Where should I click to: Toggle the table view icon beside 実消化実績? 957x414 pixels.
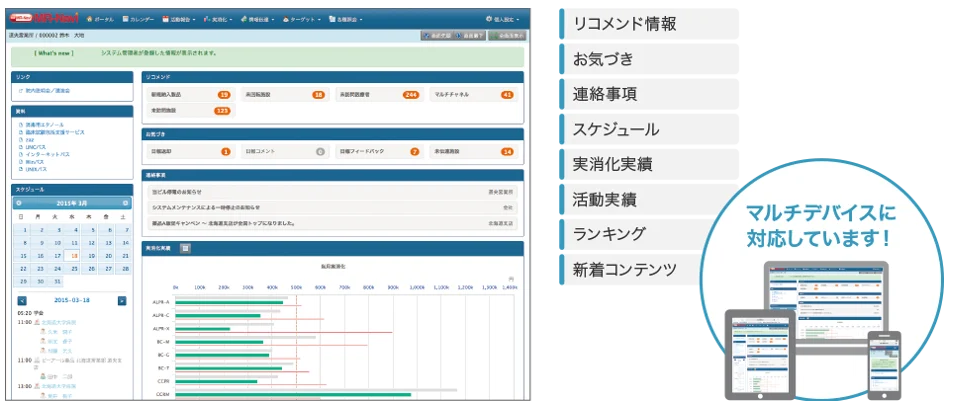tap(186, 249)
